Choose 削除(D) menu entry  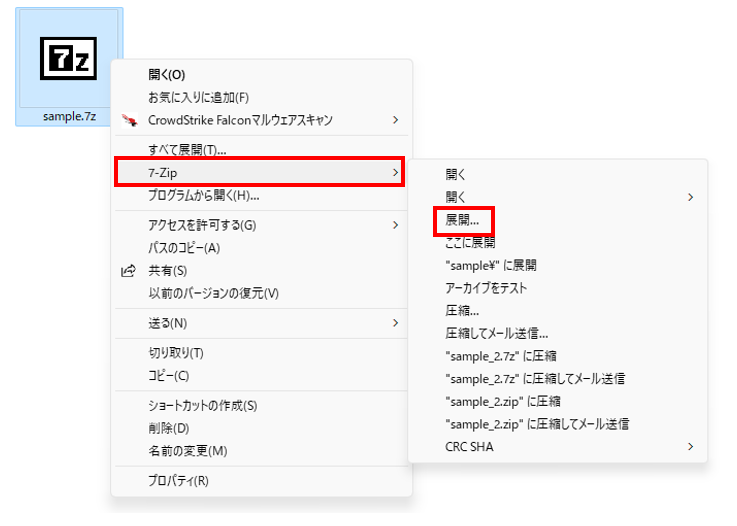coord(262,428)
